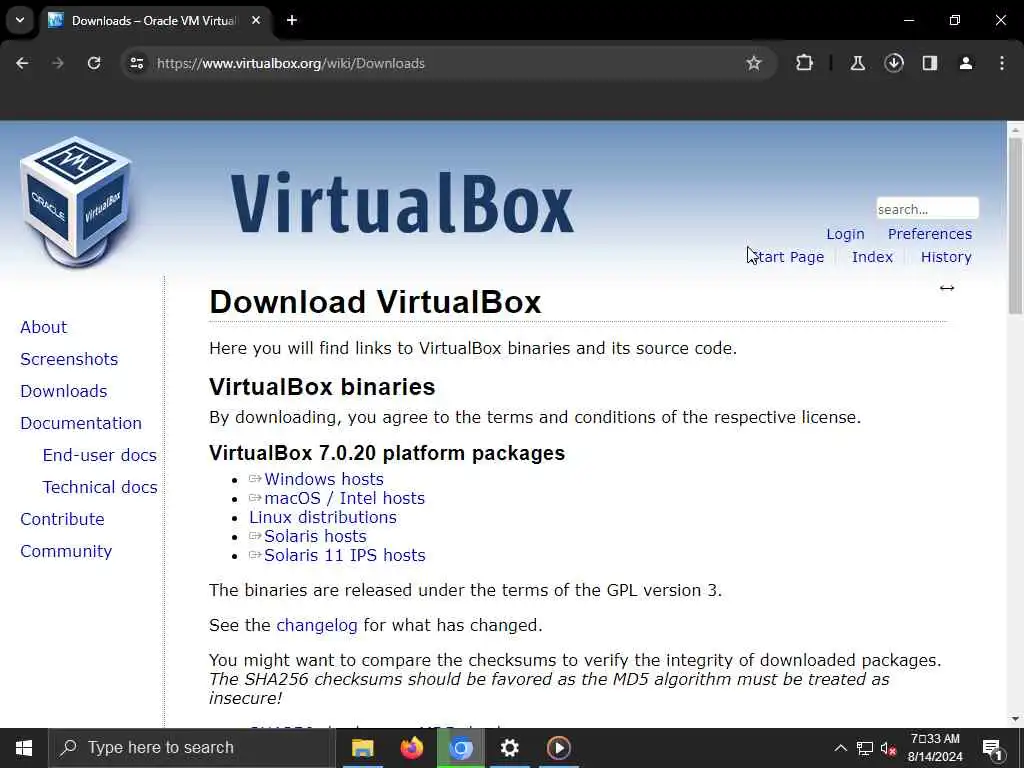Go to the Start Page link
1024x768 pixels.
coord(786,257)
